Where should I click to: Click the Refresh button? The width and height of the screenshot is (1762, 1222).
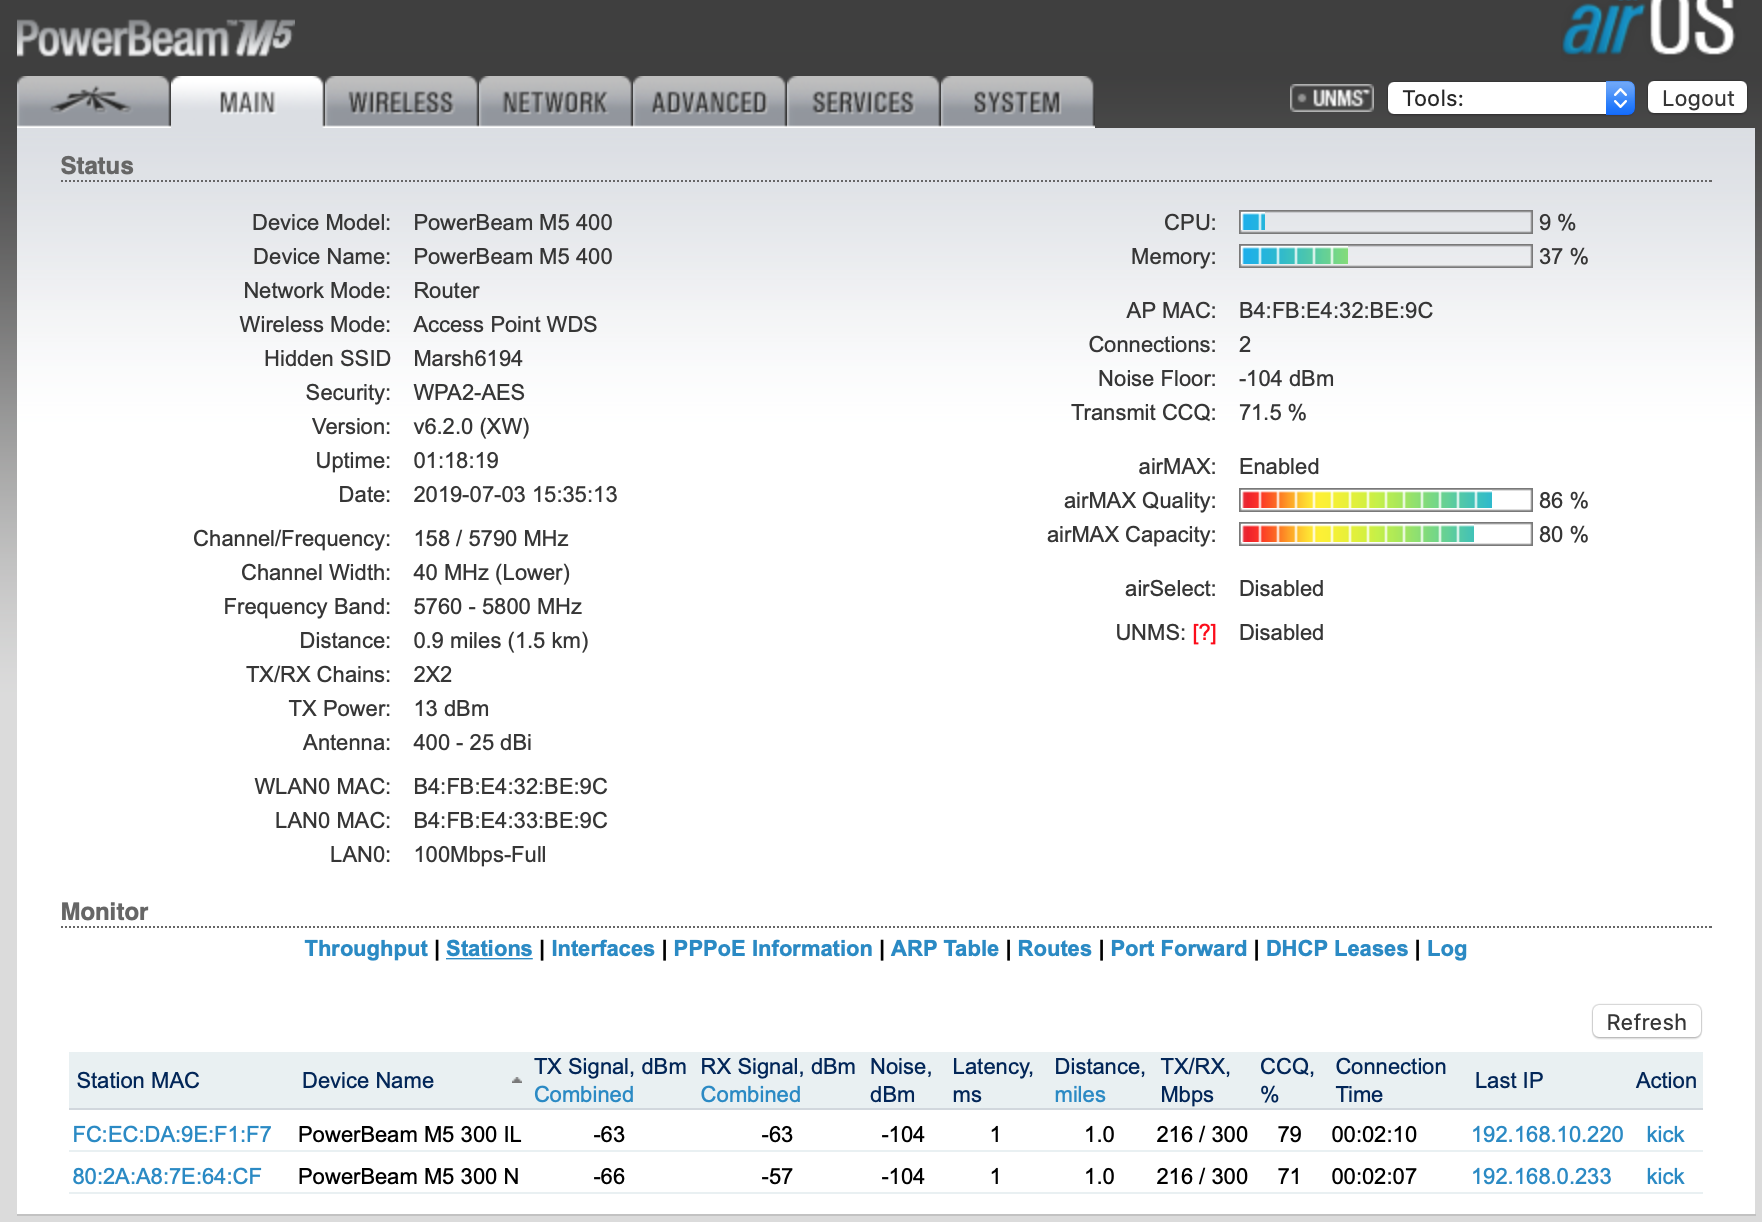[x=1646, y=1022]
